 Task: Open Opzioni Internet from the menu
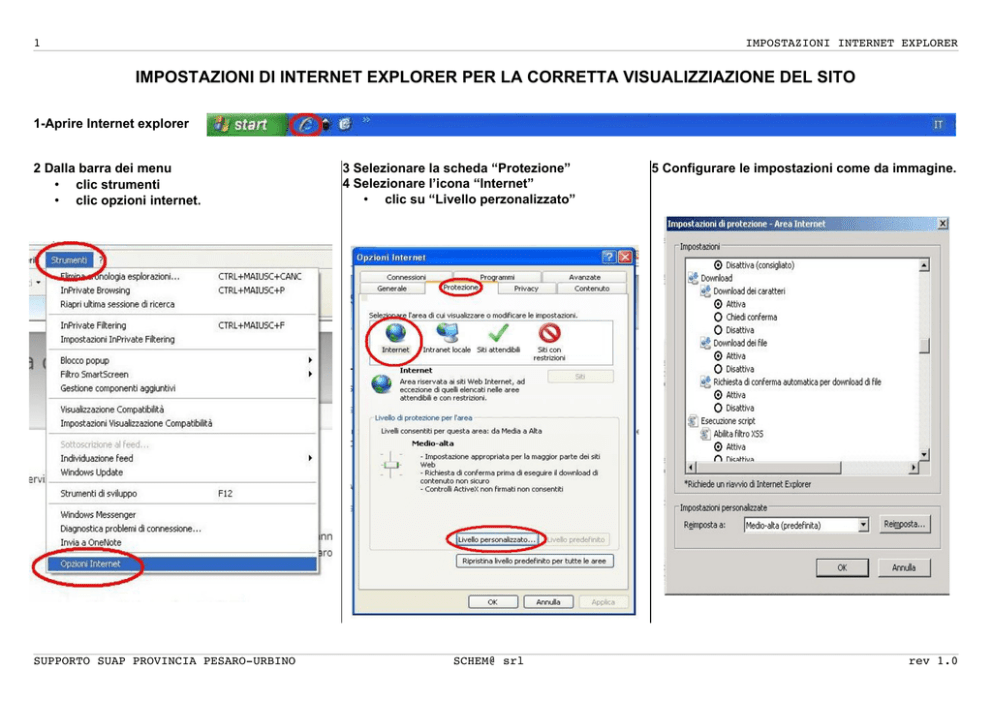click(182, 564)
